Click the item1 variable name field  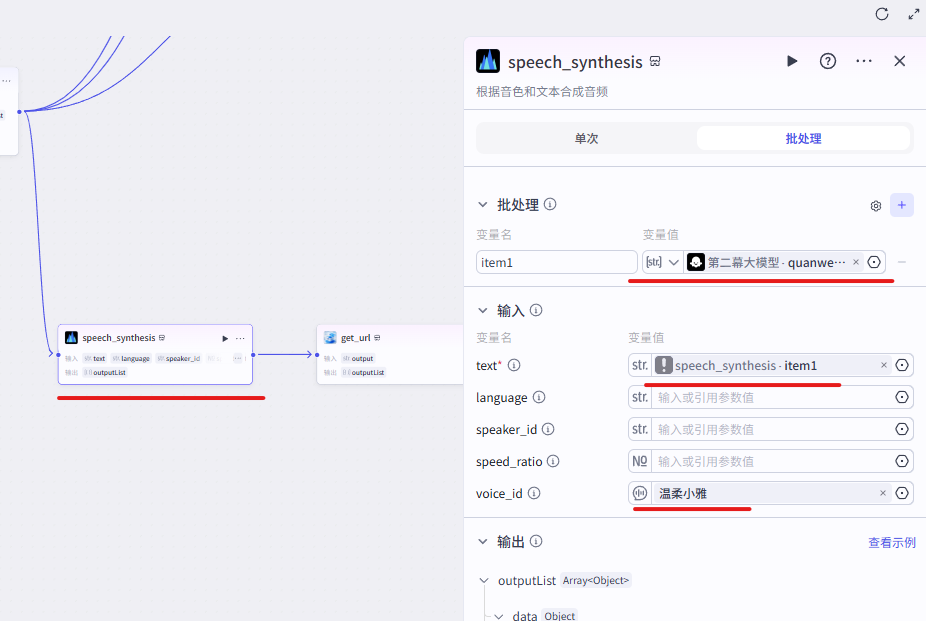(556, 262)
